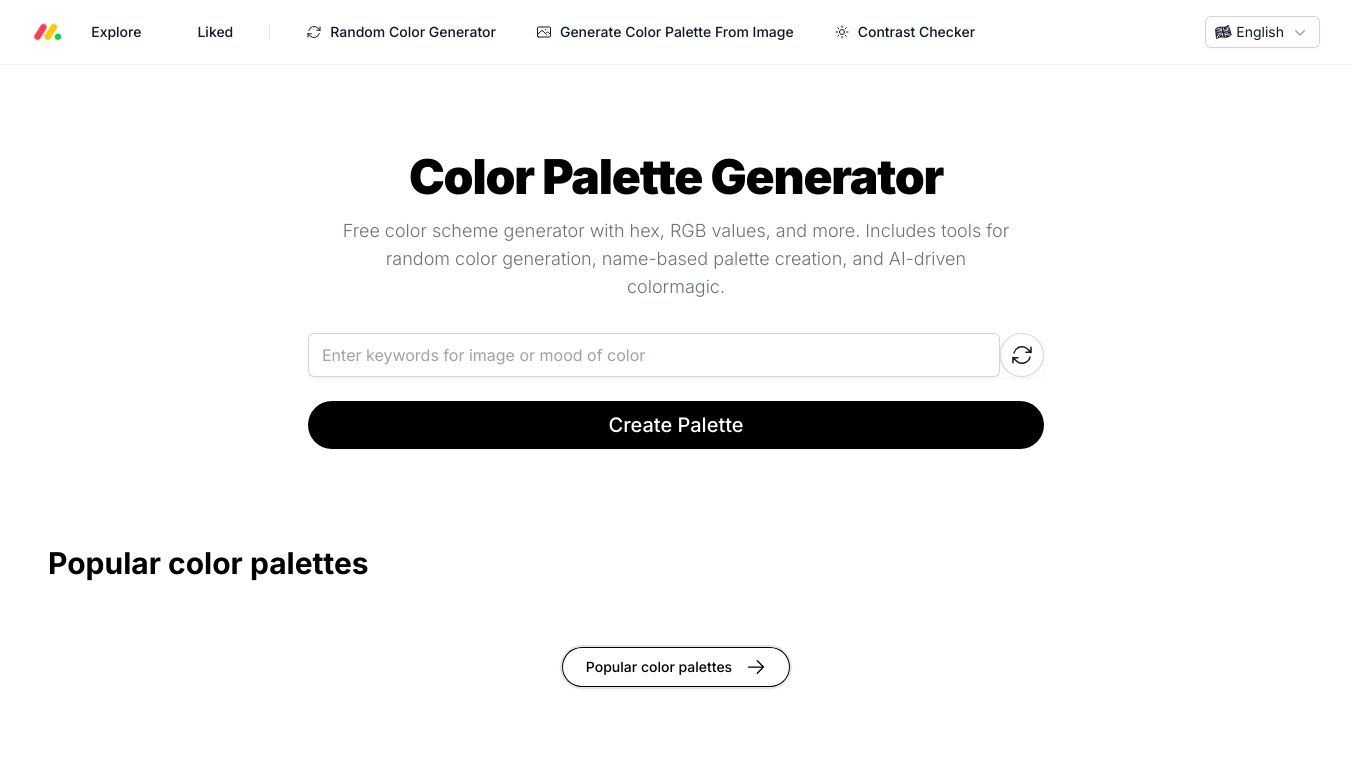
Task: Click the Random Color Generator refresh icon
Action: click(314, 32)
